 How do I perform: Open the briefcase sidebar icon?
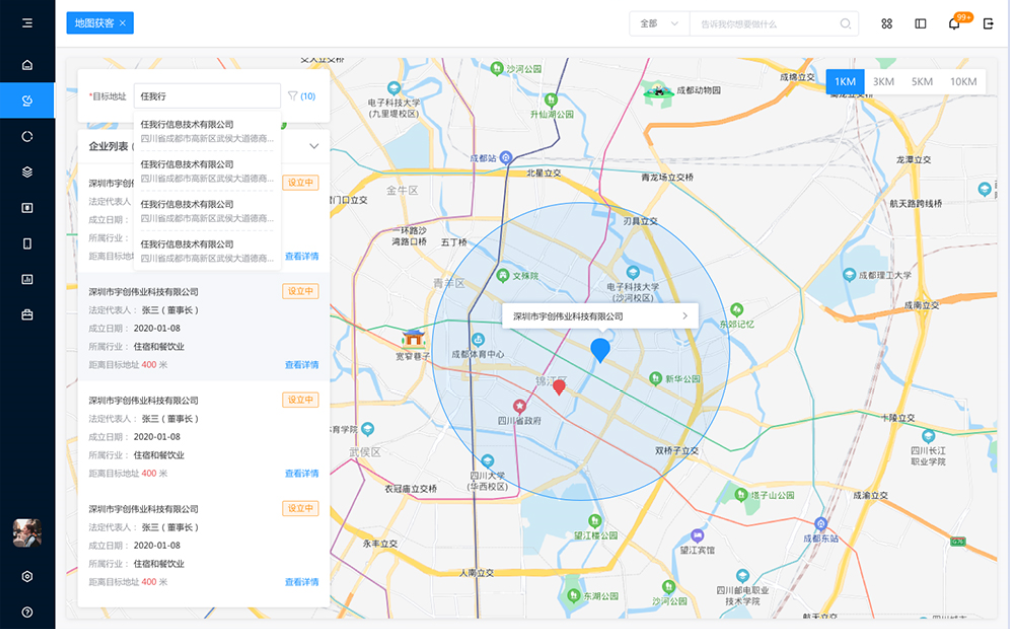(x=27, y=315)
